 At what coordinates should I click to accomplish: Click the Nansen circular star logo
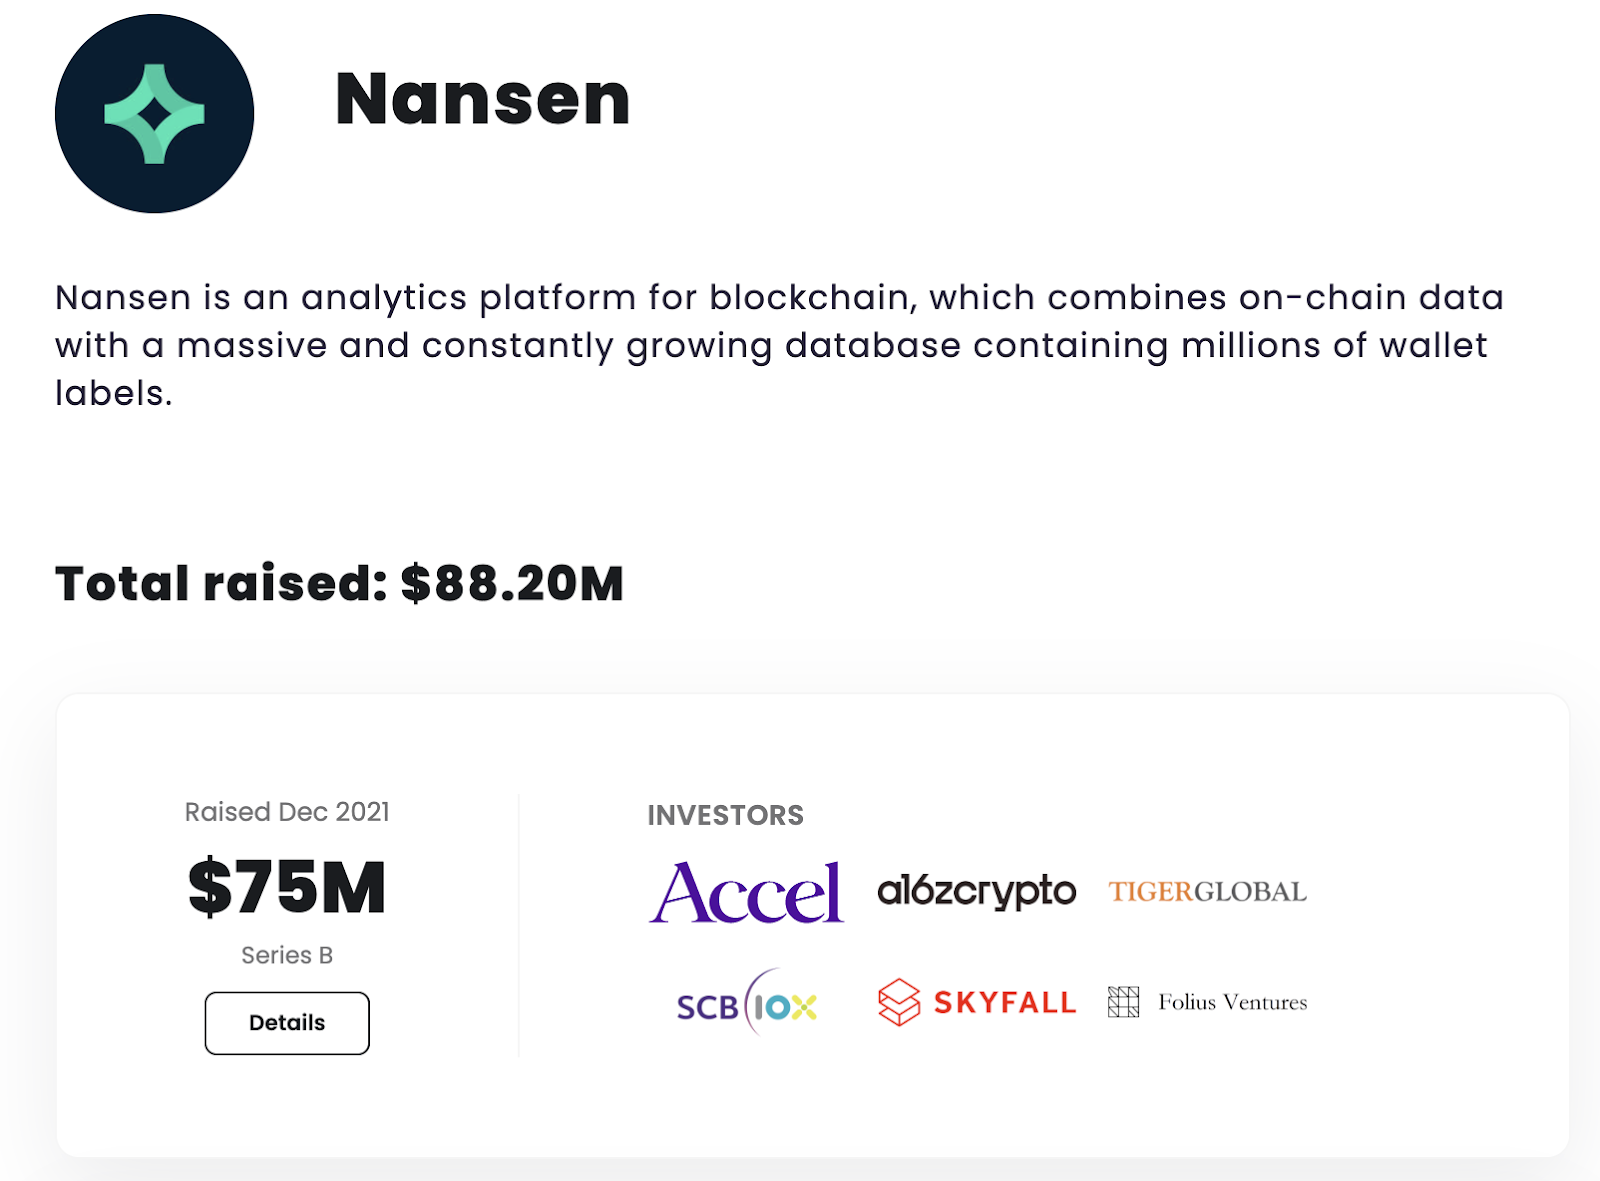click(154, 113)
